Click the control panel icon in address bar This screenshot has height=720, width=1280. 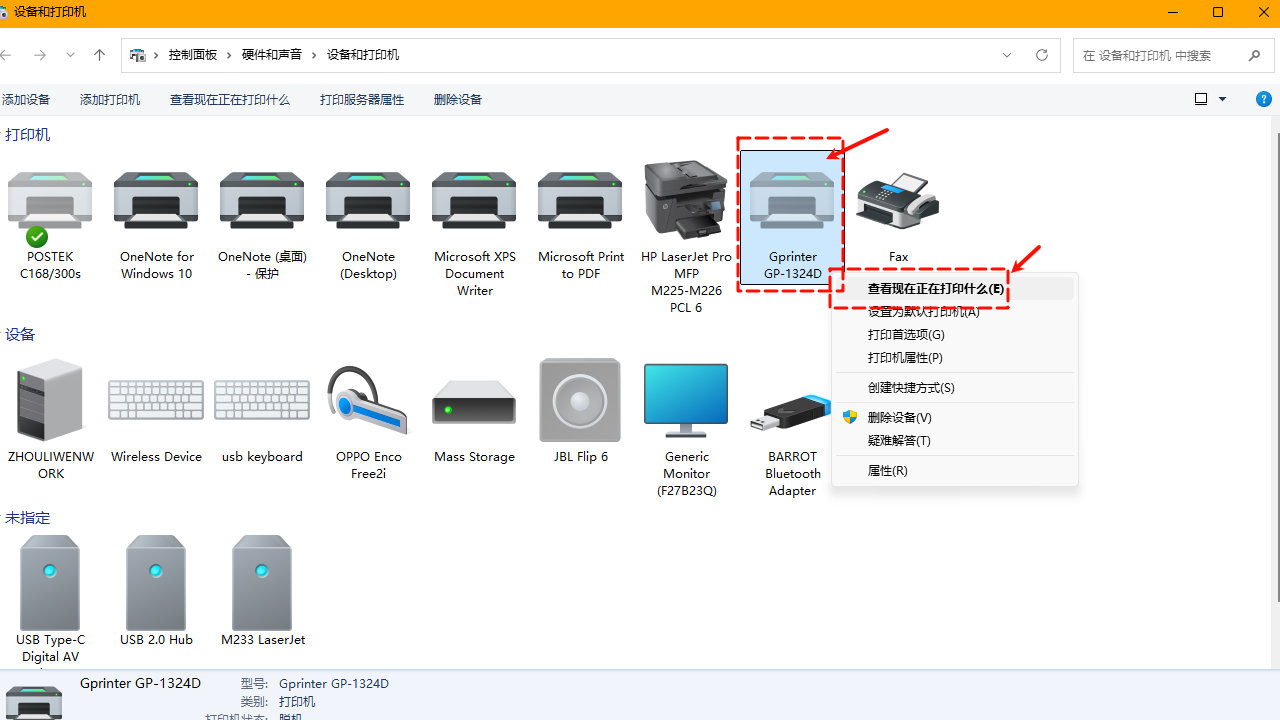click(137, 55)
